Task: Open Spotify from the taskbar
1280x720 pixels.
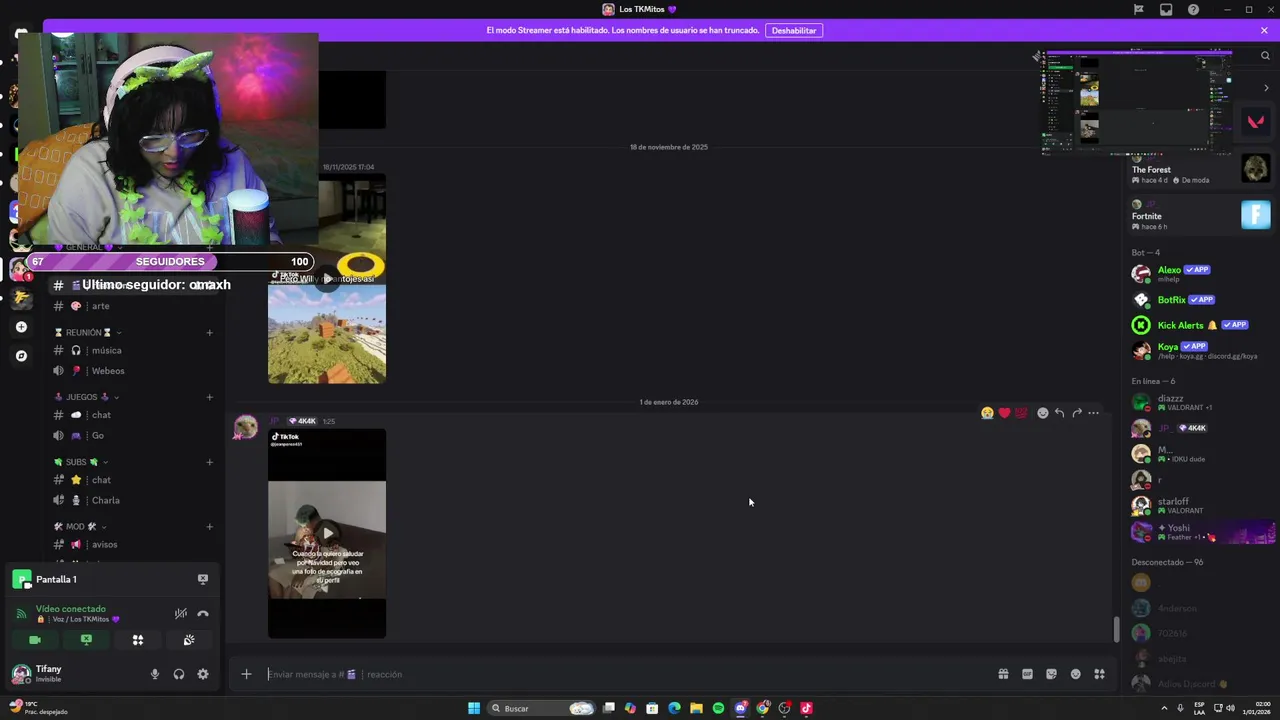Action: click(718, 708)
